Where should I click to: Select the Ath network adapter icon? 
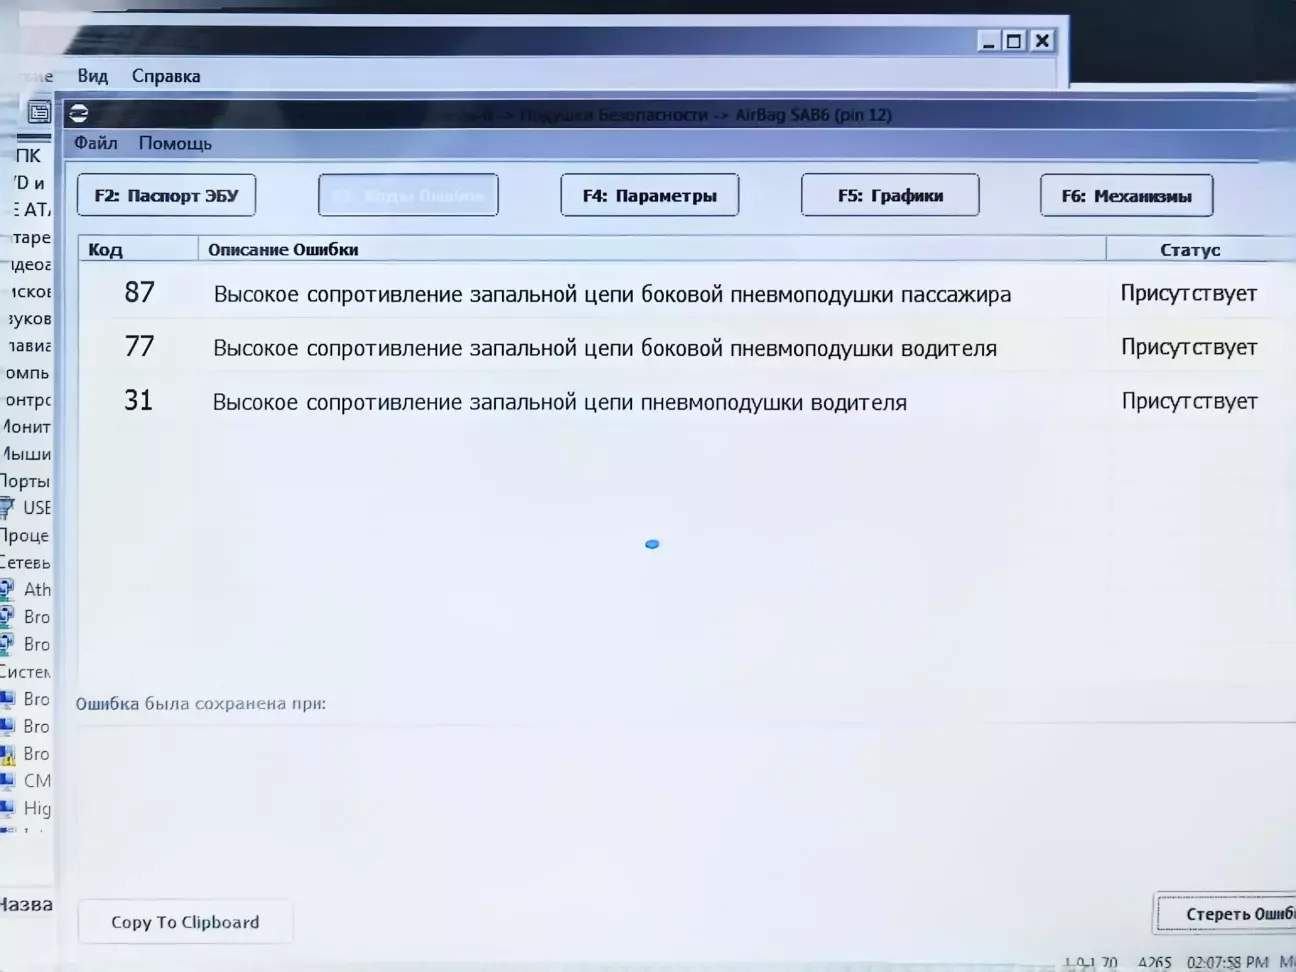8,589
